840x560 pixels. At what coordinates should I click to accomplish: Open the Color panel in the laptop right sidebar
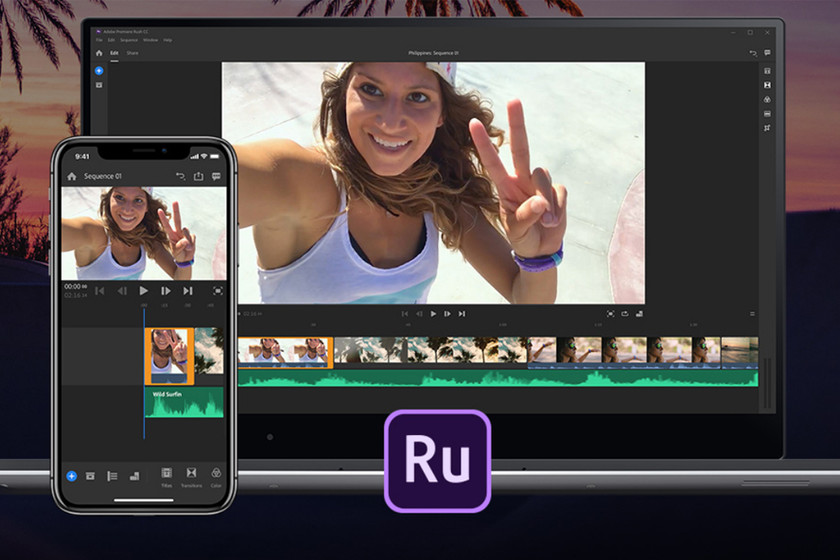coord(767,100)
